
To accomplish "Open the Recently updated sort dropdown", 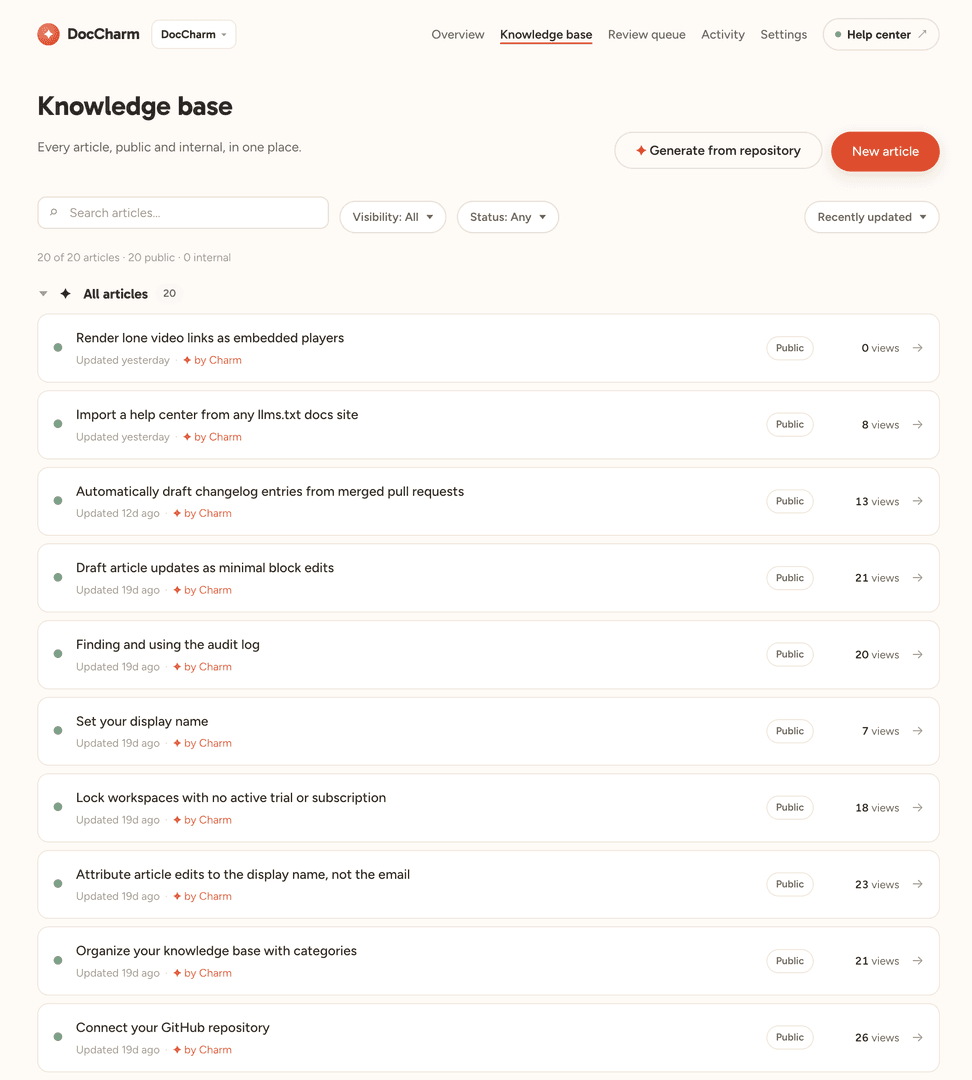I will 871,217.
